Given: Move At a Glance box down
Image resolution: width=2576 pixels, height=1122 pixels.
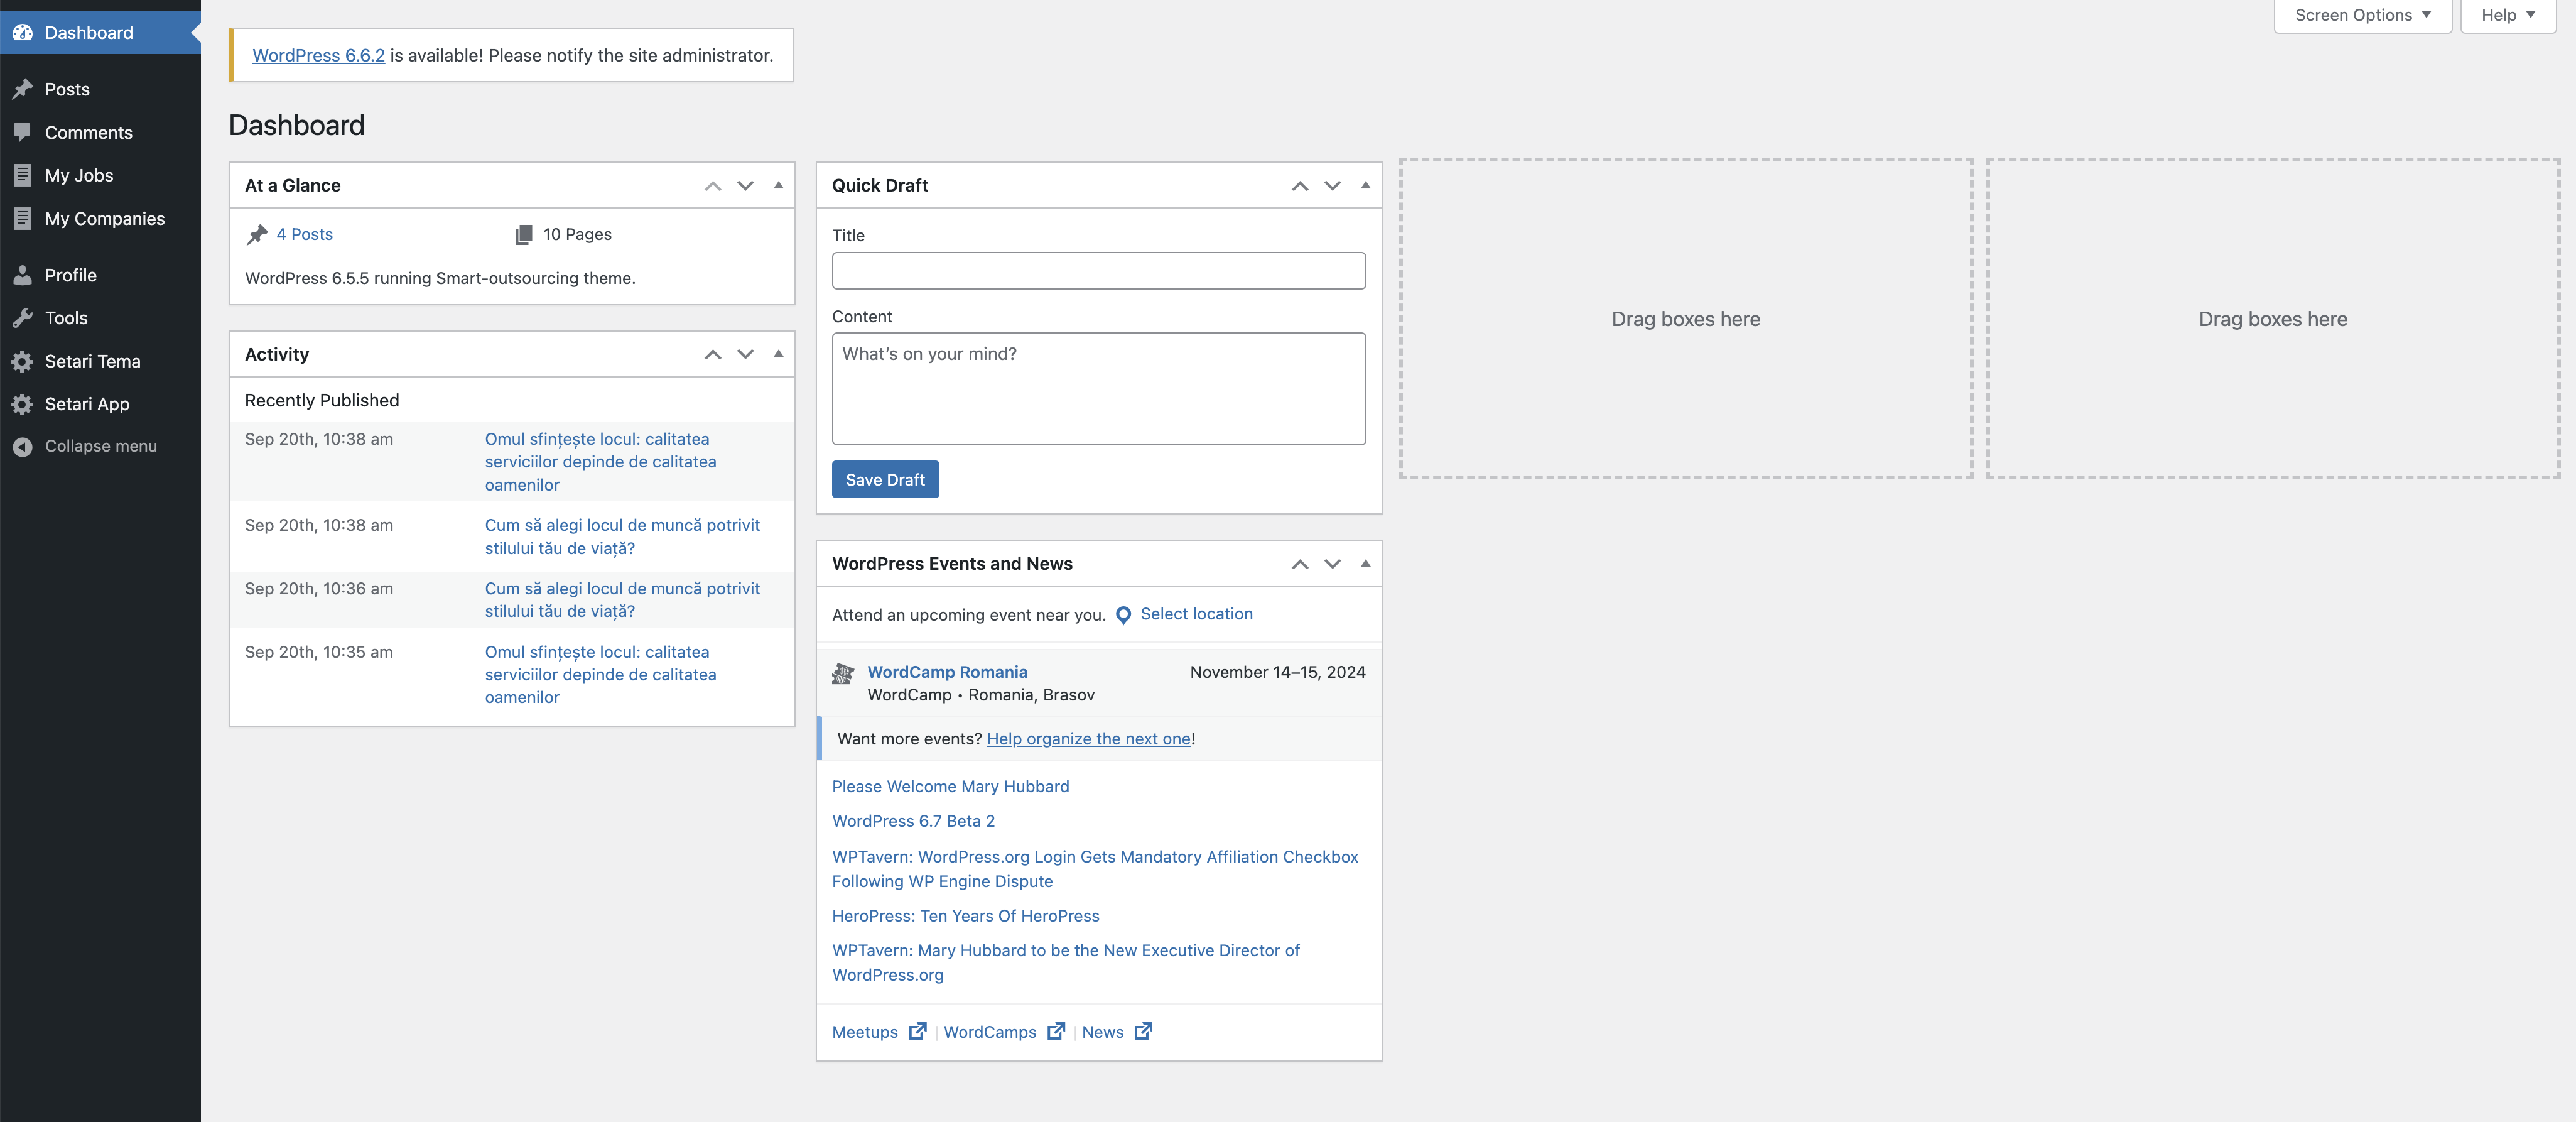Looking at the screenshot, I should click(745, 186).
